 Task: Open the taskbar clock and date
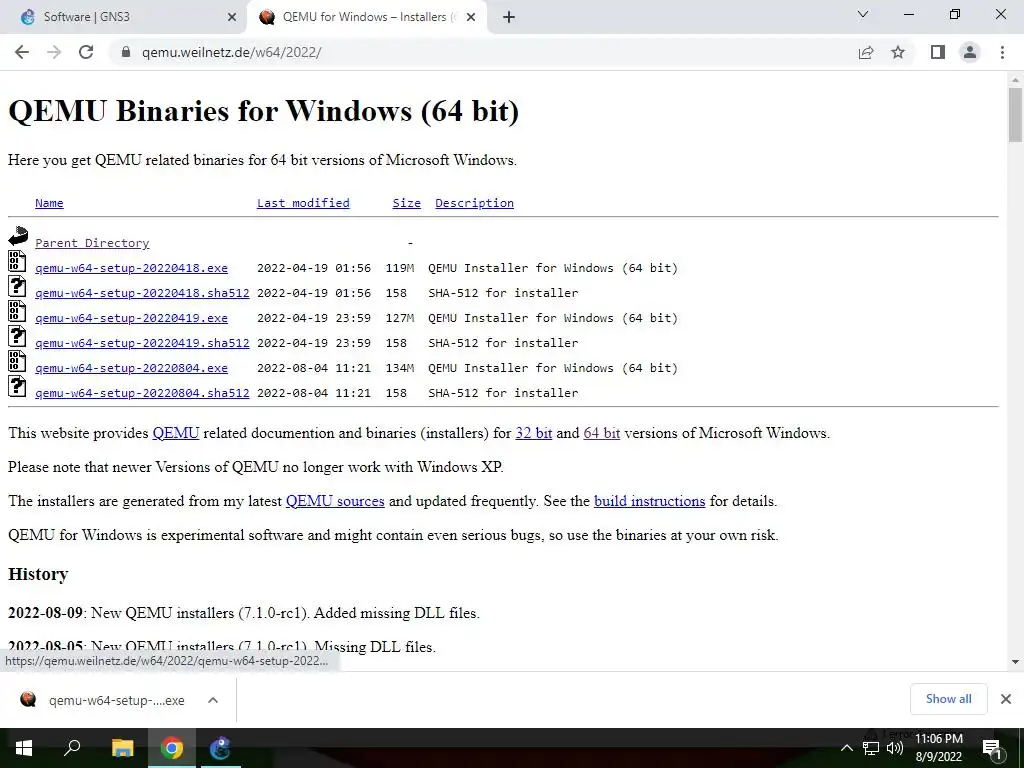point(938,748)
